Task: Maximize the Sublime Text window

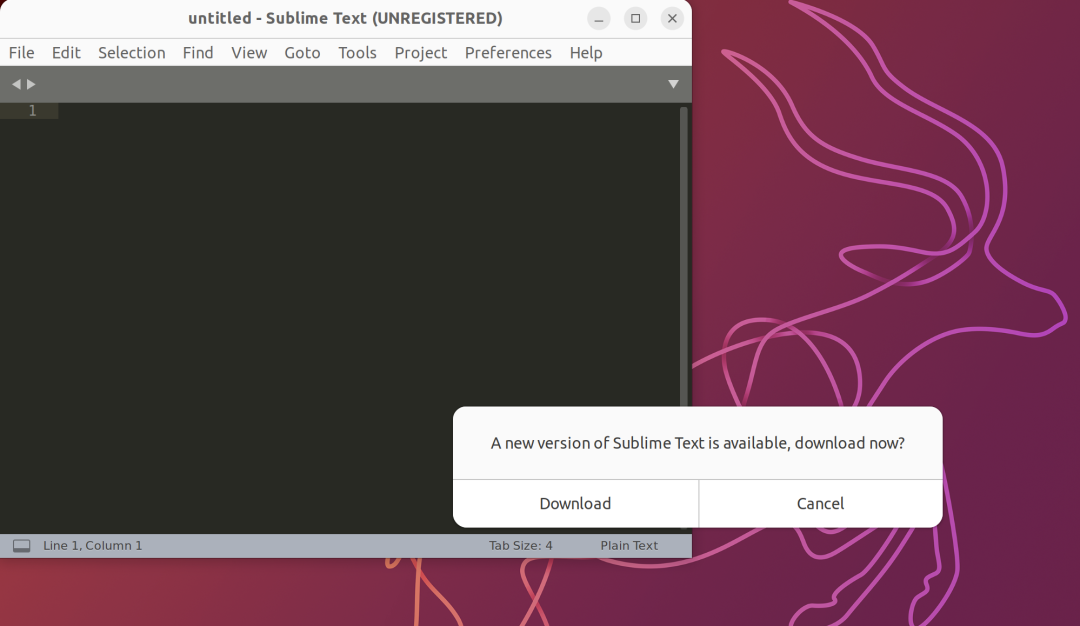Action: [x=635, y=19]
